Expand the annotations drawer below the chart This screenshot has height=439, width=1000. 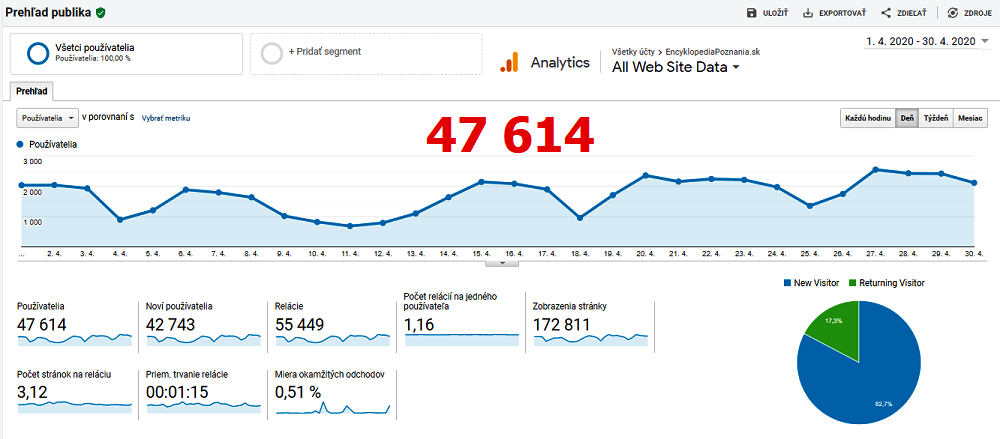click(x=501, y=262)
